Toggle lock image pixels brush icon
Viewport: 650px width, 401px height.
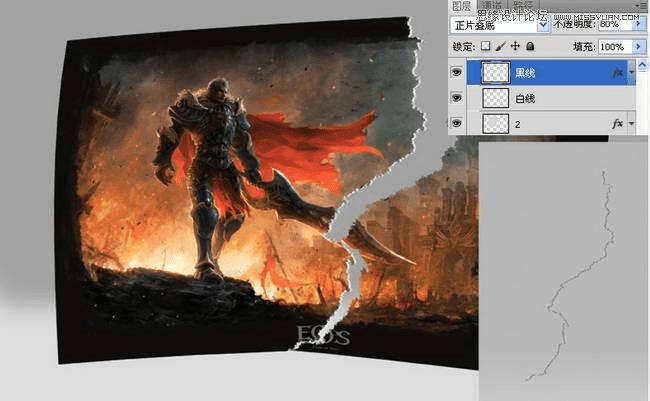[x=500, y=46]
